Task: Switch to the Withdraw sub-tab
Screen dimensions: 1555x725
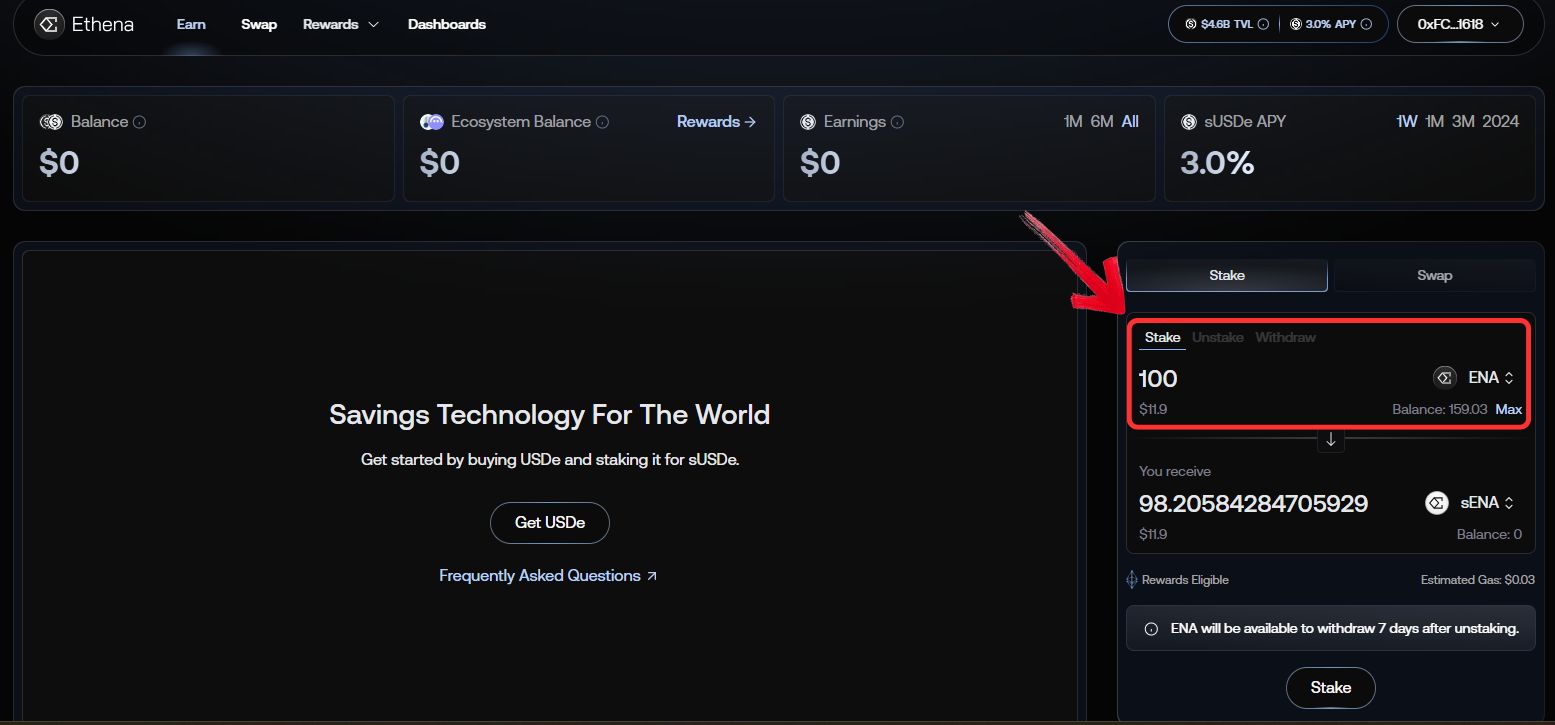Action: (x=1286, y=338)
